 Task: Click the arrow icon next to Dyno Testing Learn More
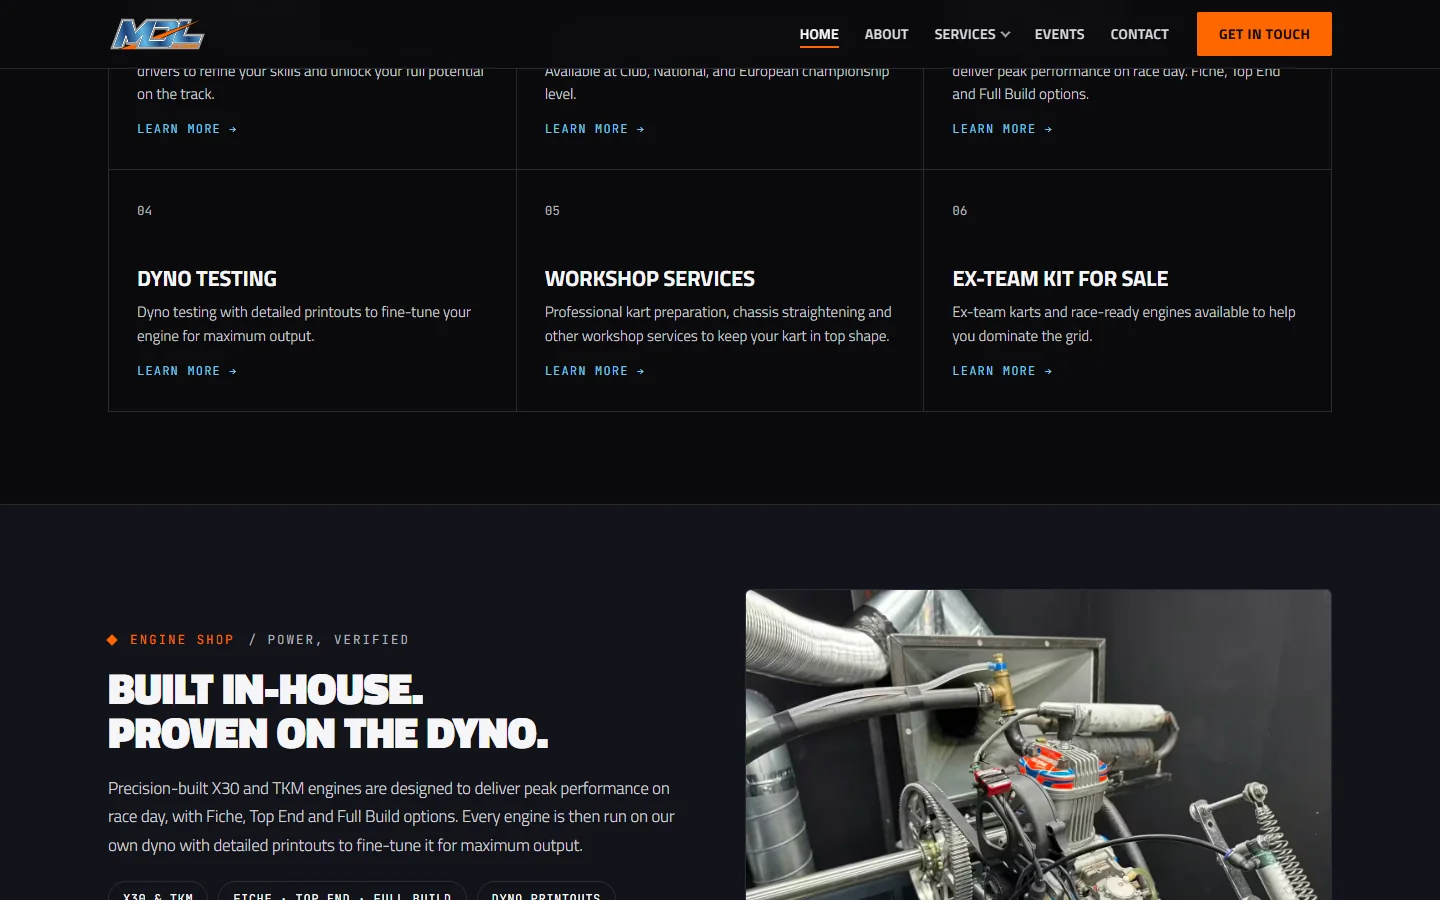(x=233, y=371)
